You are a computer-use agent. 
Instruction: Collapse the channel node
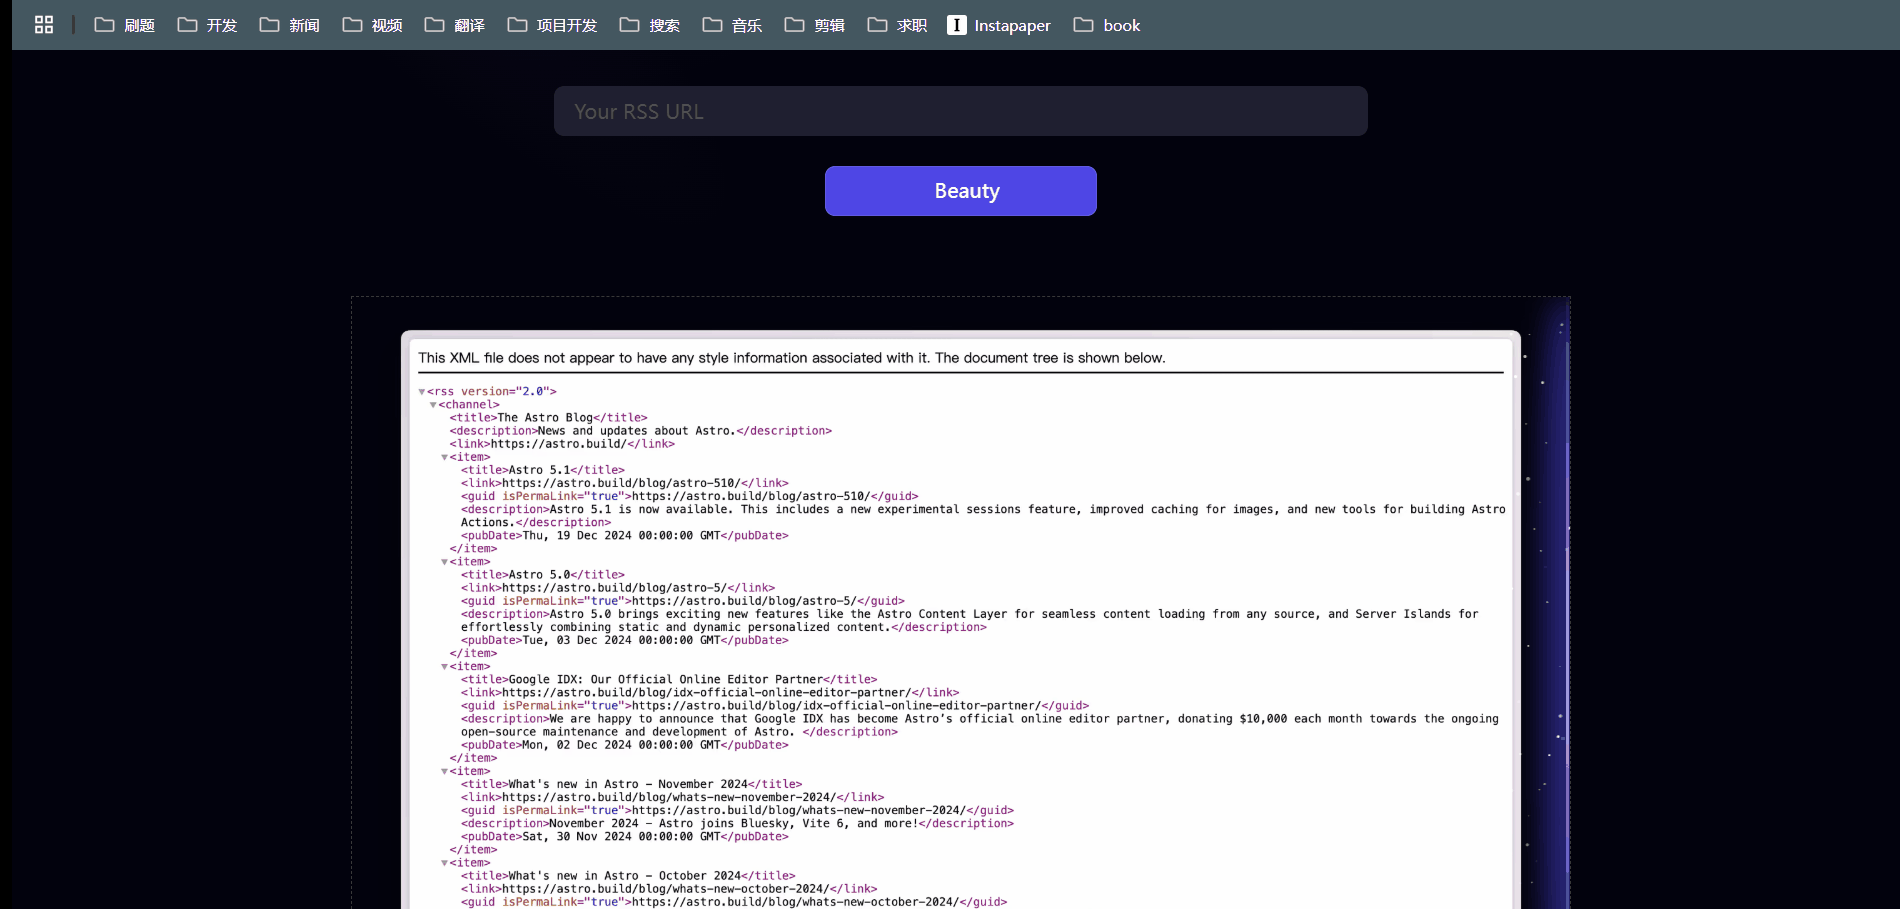point(433,405)
